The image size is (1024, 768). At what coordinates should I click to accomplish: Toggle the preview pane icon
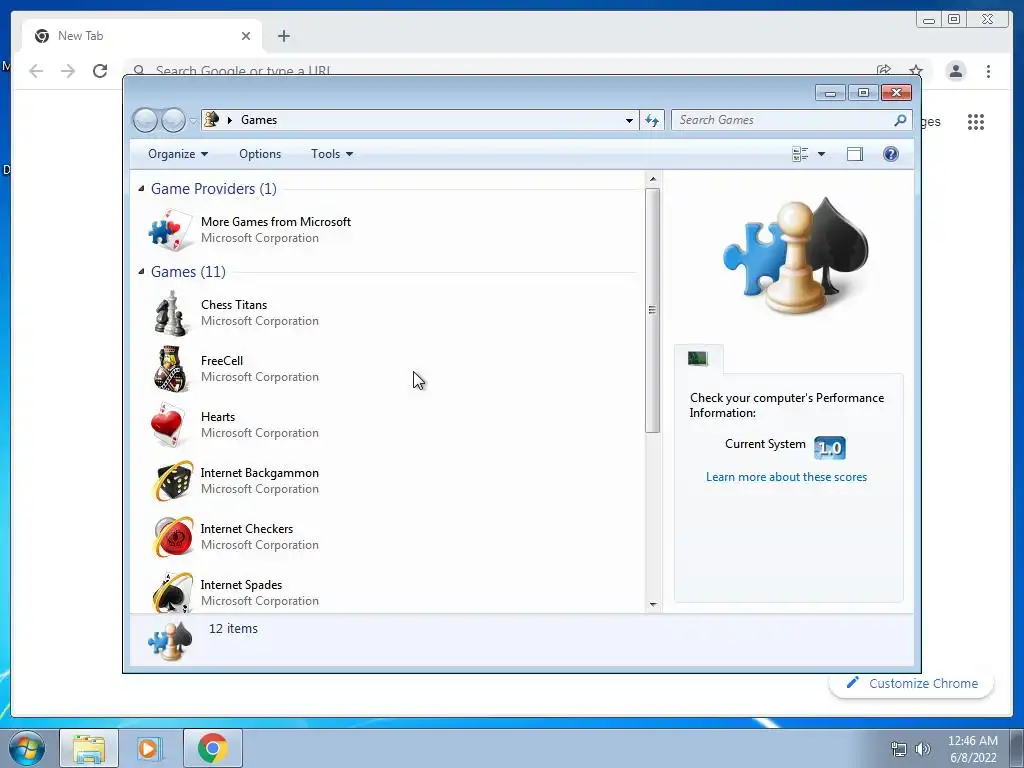click(854, 154)
